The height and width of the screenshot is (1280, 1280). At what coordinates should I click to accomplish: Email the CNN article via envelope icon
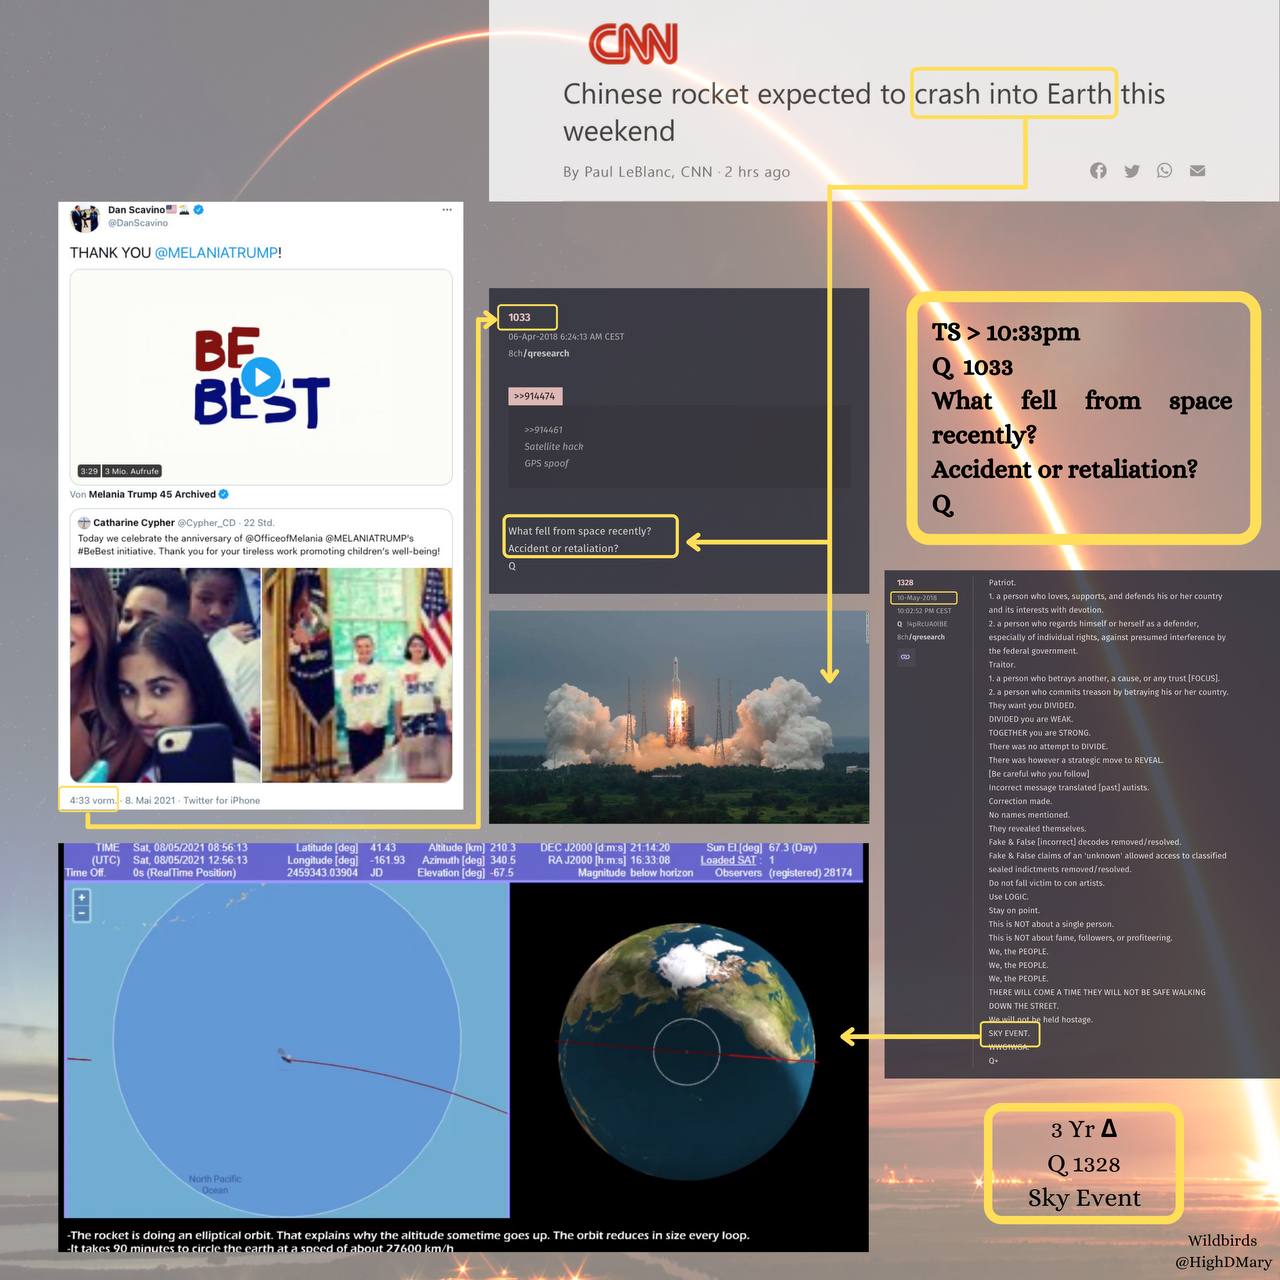(1197, 171)
